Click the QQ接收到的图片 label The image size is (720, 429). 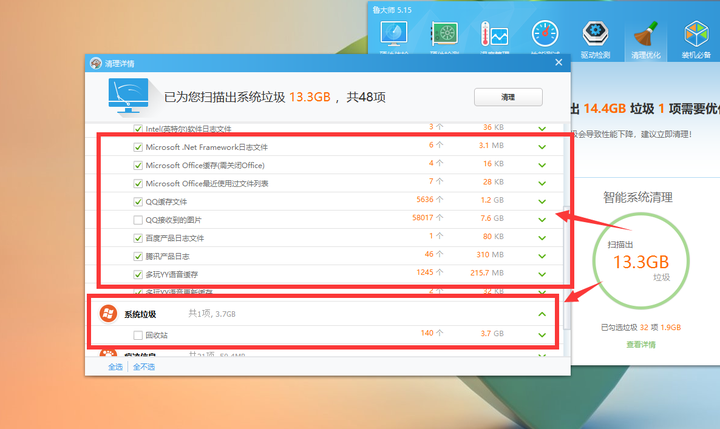coord(174,220)
